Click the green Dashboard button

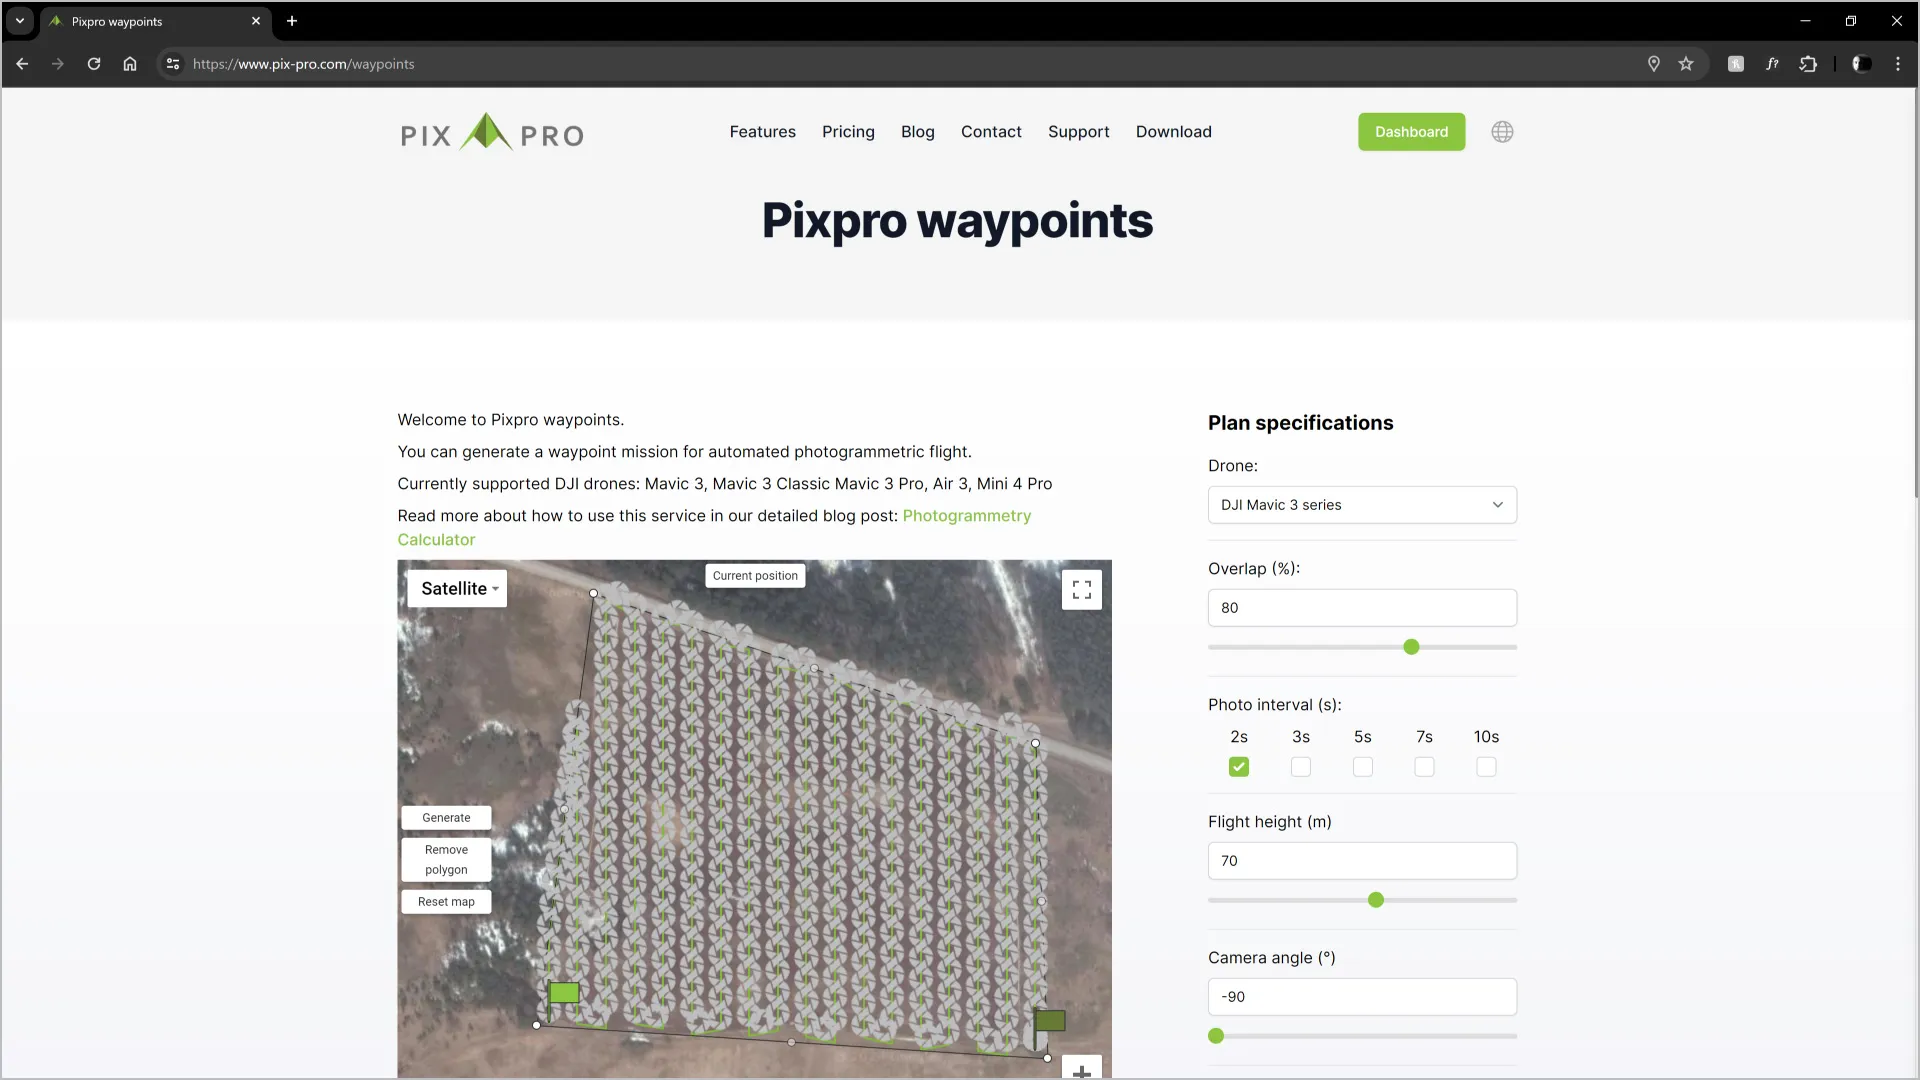pyautogui.click(x=1411, y=132)
